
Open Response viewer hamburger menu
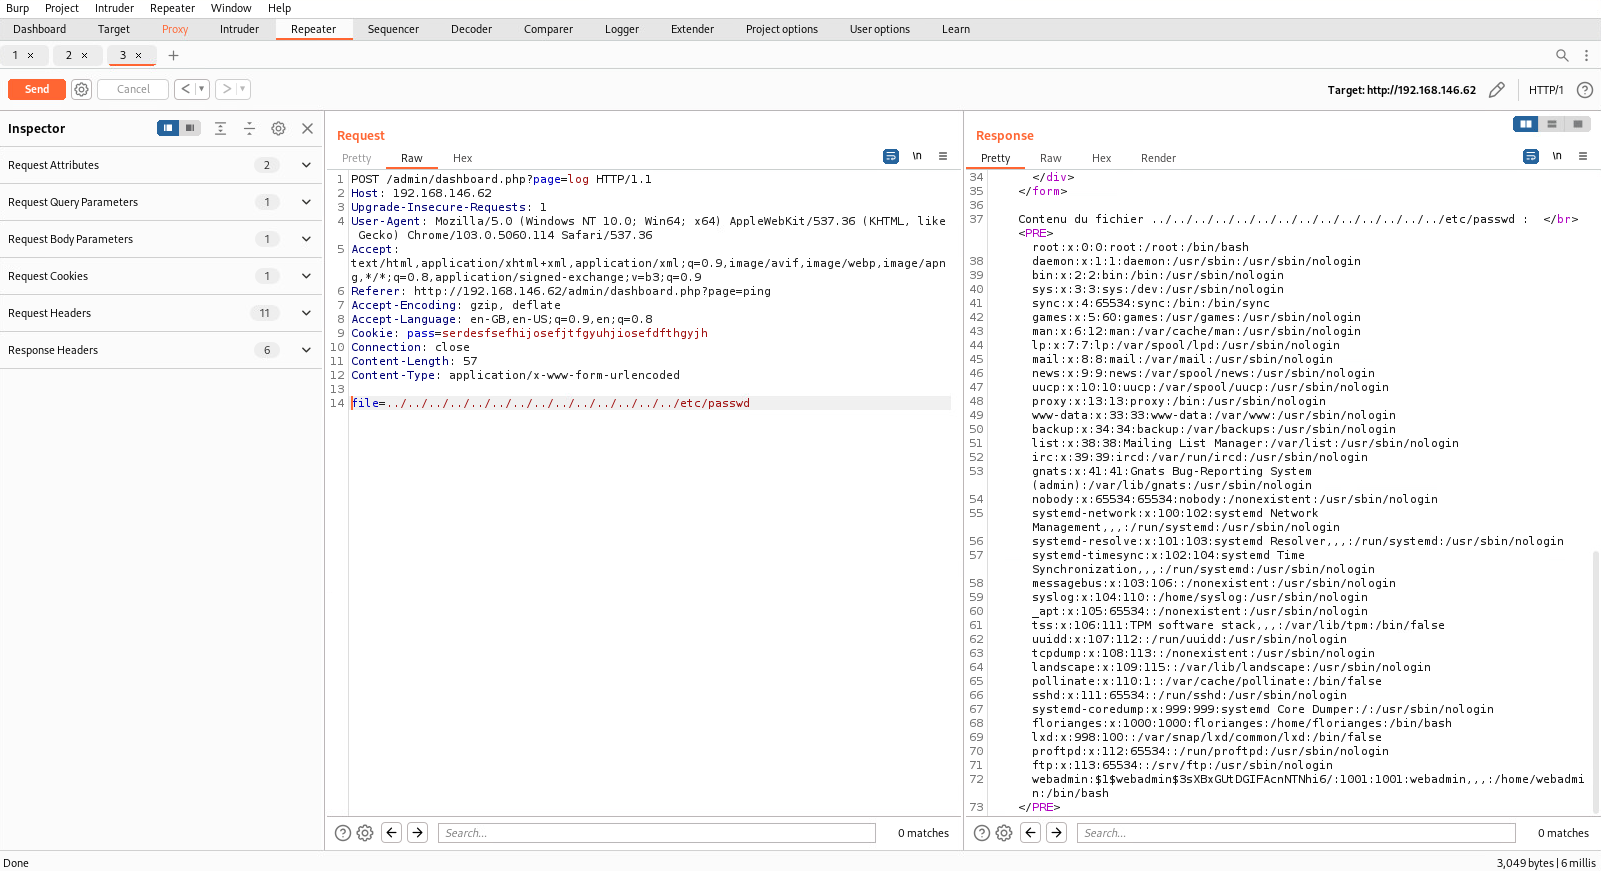click(x=1583, y=156)
